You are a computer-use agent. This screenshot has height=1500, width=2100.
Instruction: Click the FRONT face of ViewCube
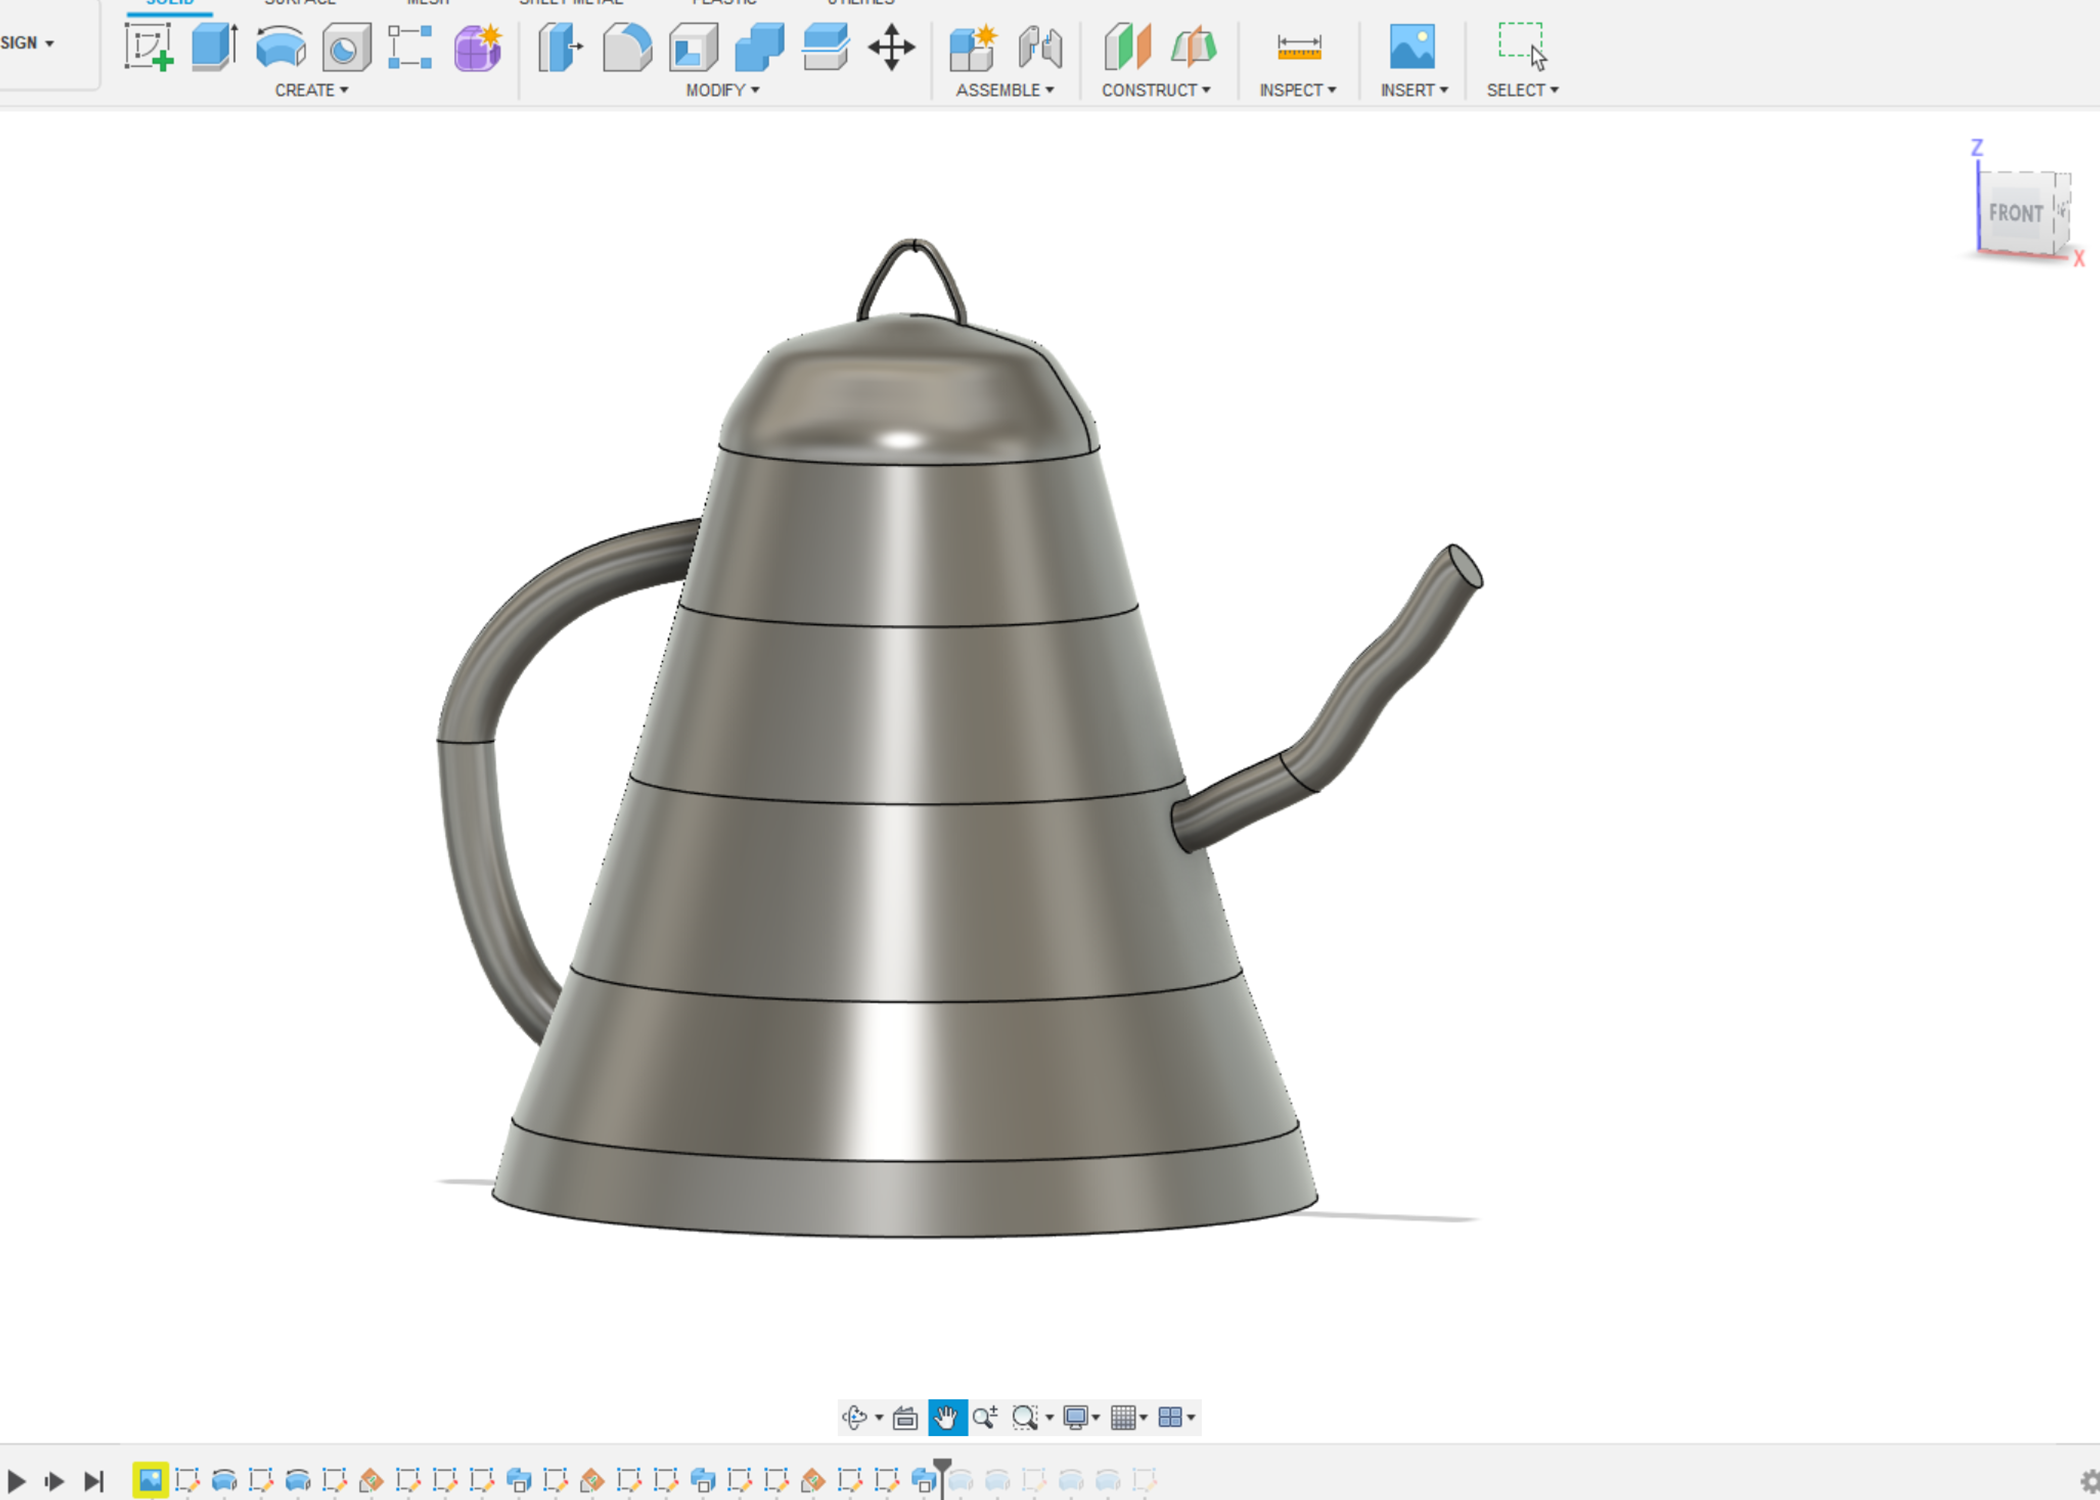2015,213
